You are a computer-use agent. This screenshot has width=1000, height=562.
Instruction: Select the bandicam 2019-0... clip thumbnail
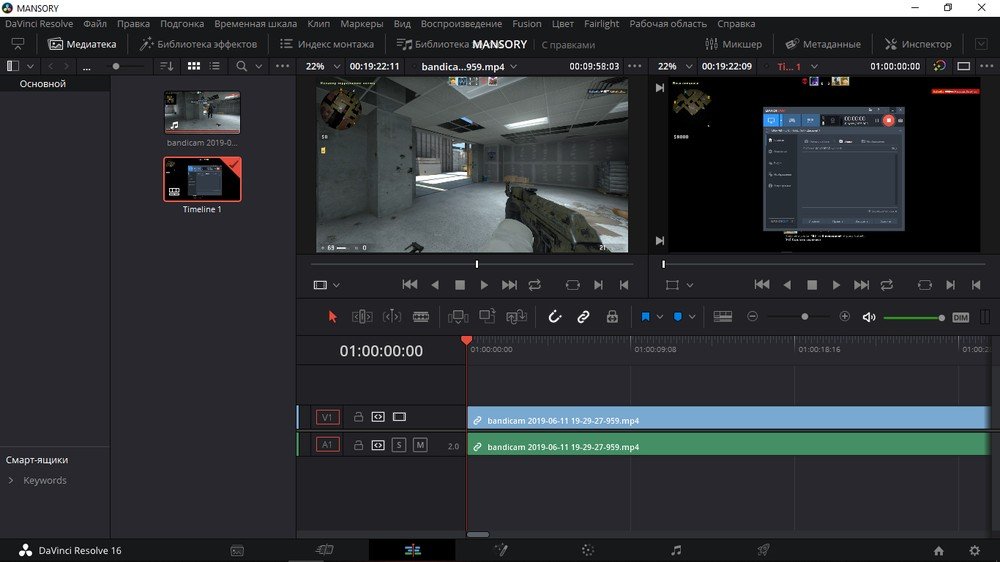coord(202,112)
